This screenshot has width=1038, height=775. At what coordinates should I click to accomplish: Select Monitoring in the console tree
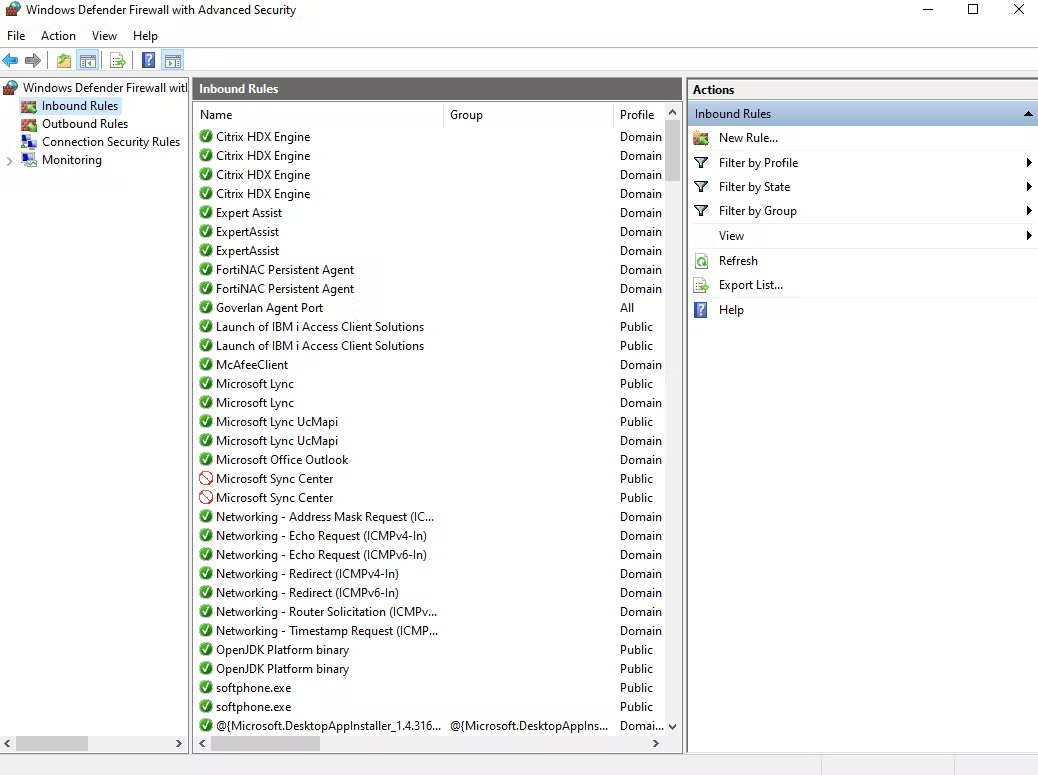pyautogui.click(x=71, y=160)
